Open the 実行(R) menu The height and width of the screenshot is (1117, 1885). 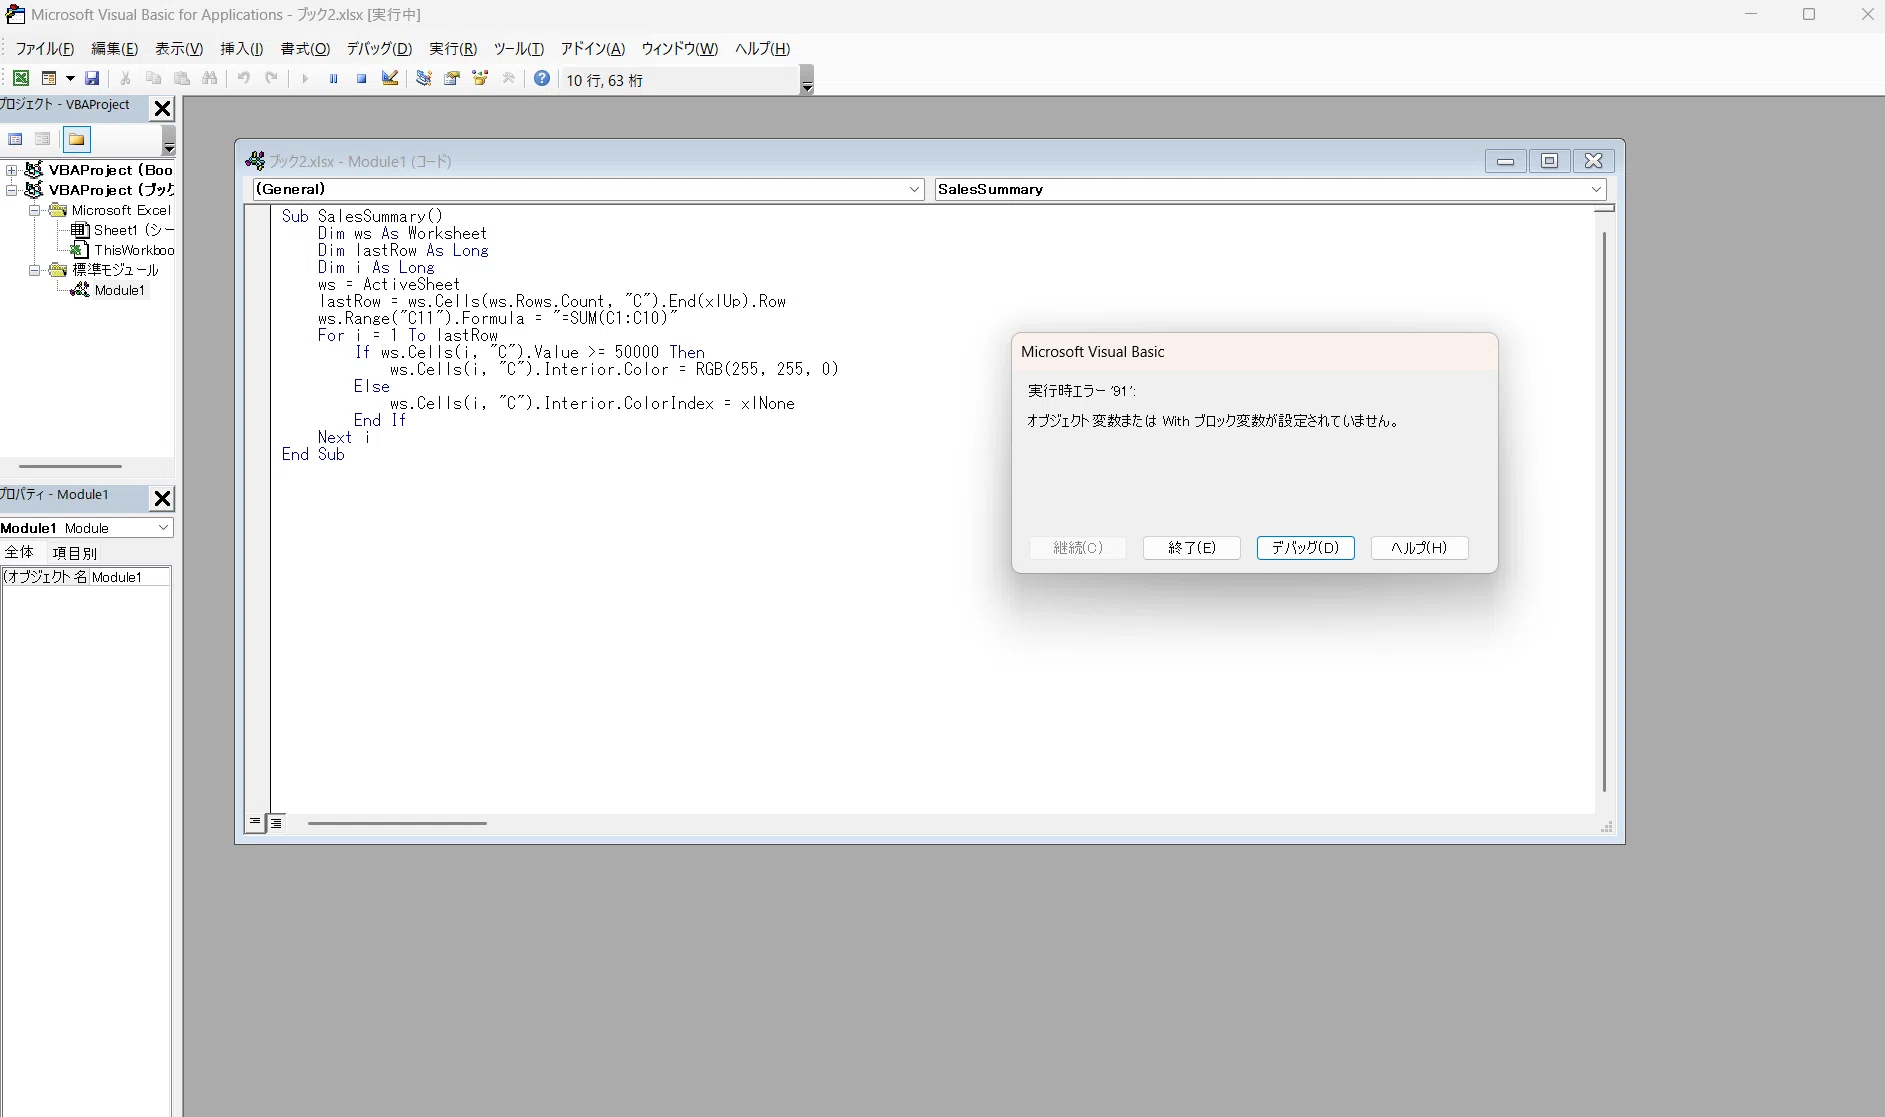tap(453, 49)
